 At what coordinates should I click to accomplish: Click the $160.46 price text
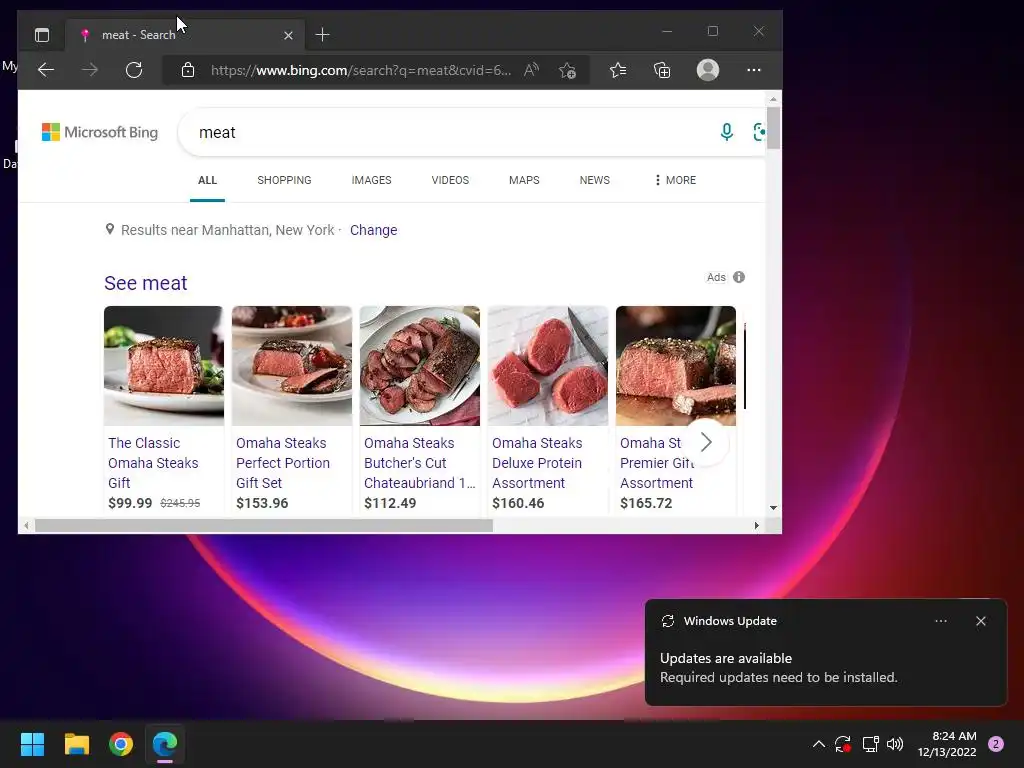coord(518,503)
